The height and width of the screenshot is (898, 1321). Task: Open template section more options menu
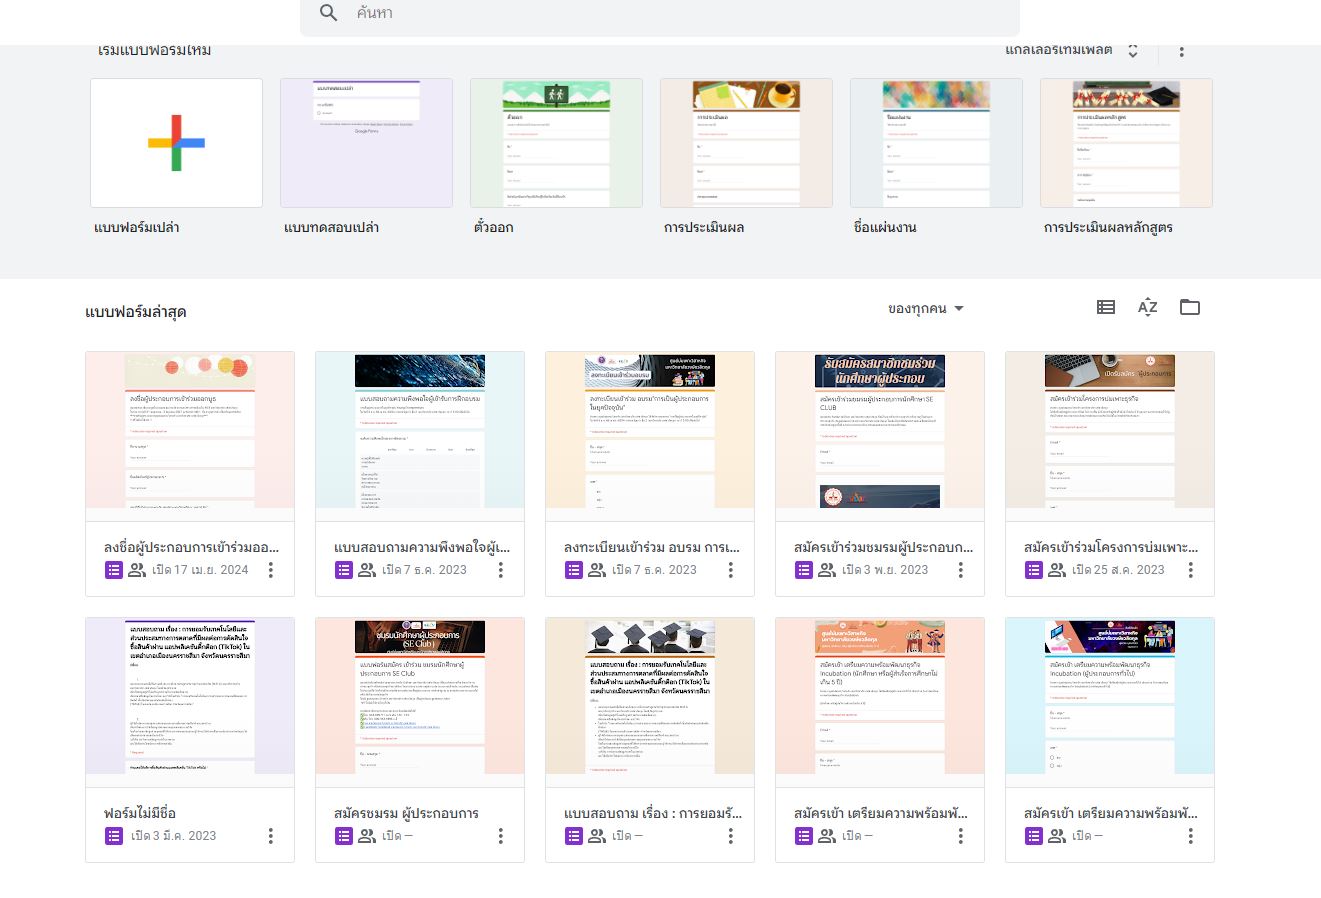coord(1181,51)
